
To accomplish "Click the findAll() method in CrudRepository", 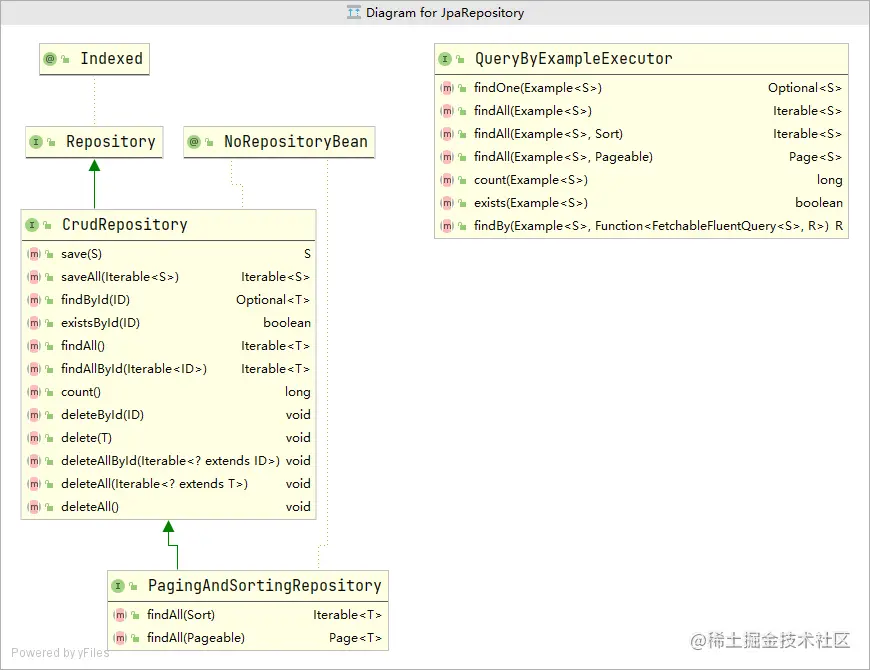I will [83, 346].
